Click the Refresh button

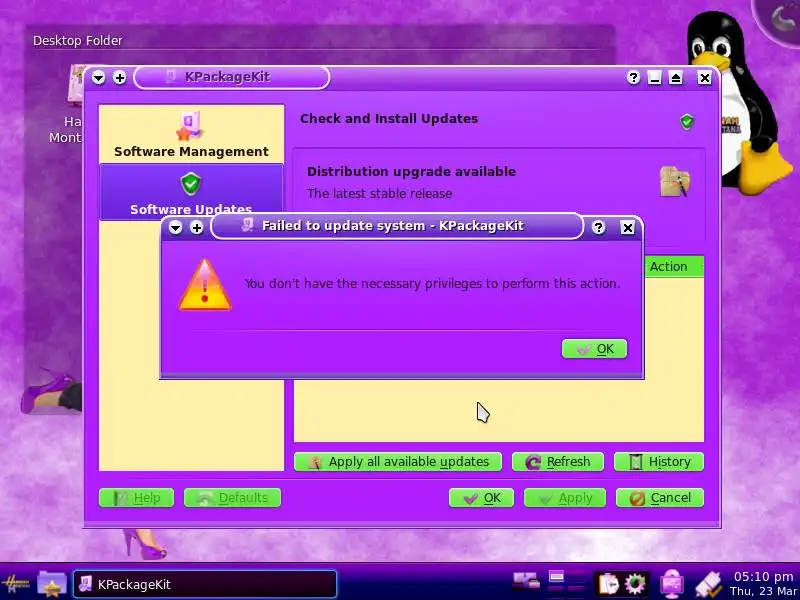[558, 462]
